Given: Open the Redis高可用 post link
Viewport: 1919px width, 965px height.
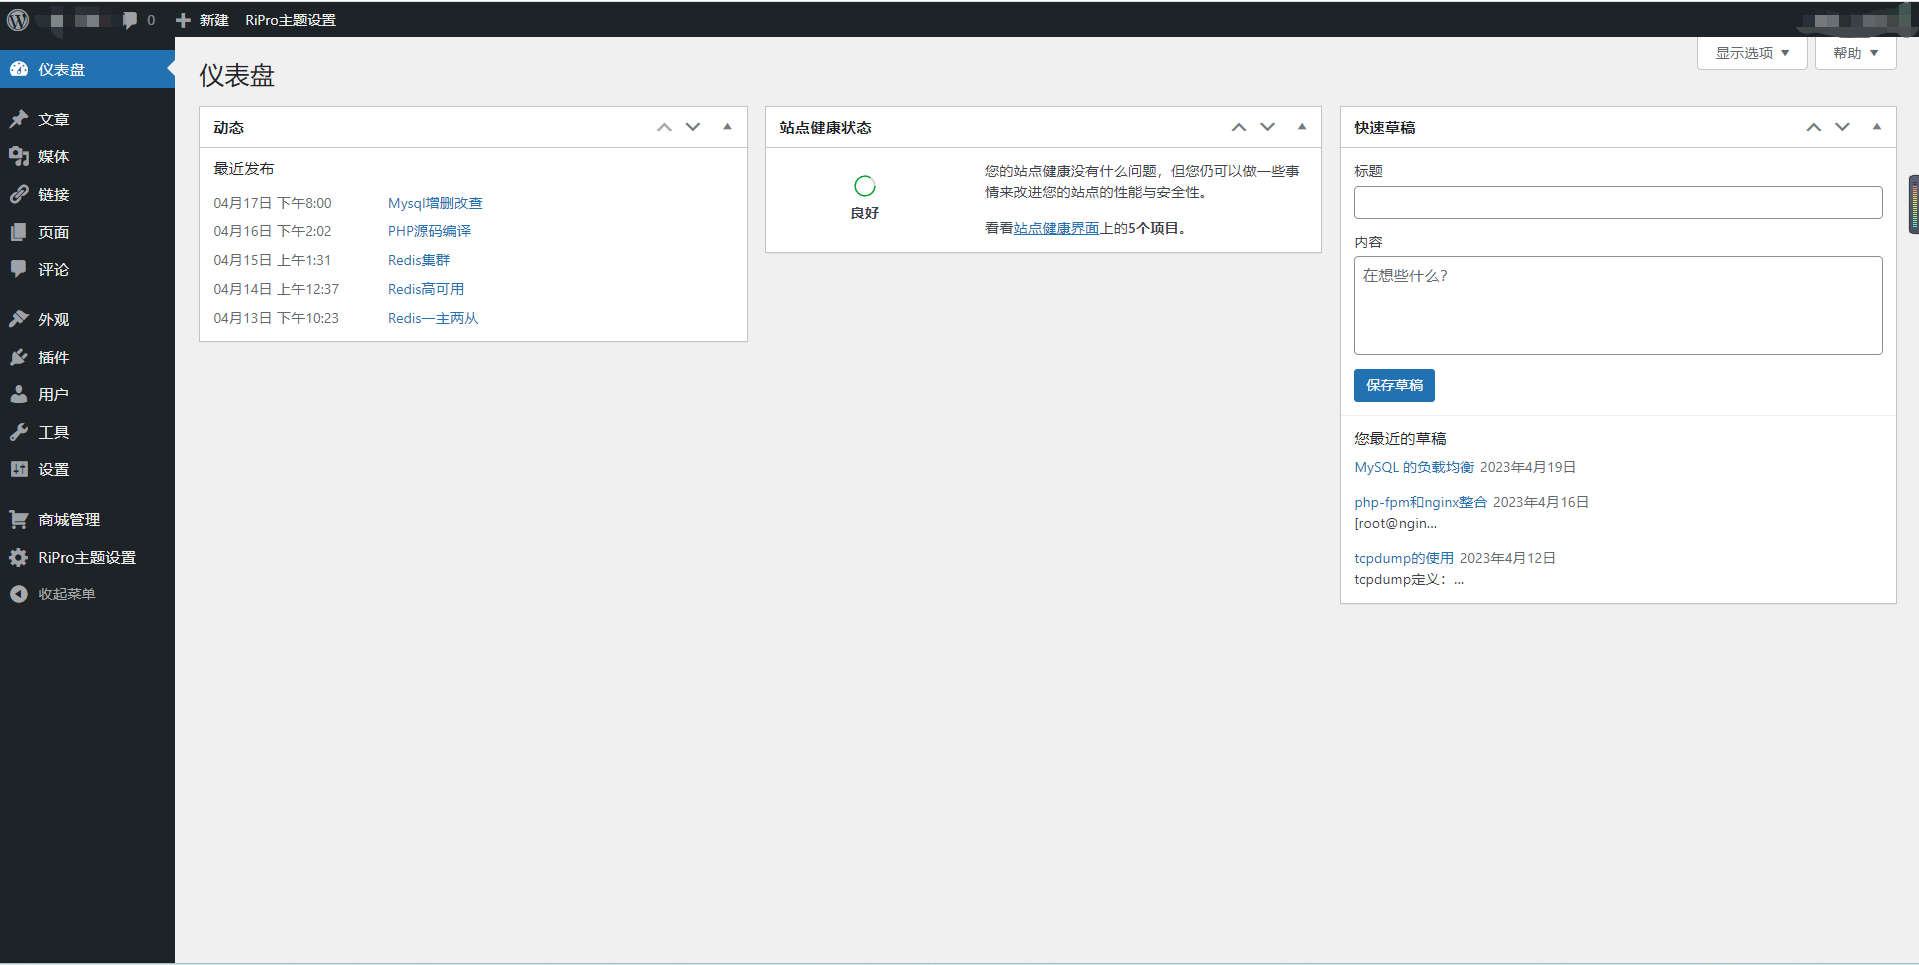Looking at the screenshot, I should [x=426, y=289].
